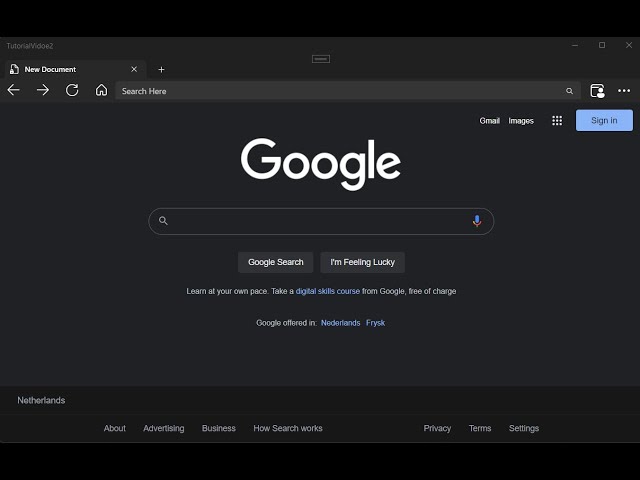Select the New Document tab
640x480 pixels.
[x=76, y=69]
